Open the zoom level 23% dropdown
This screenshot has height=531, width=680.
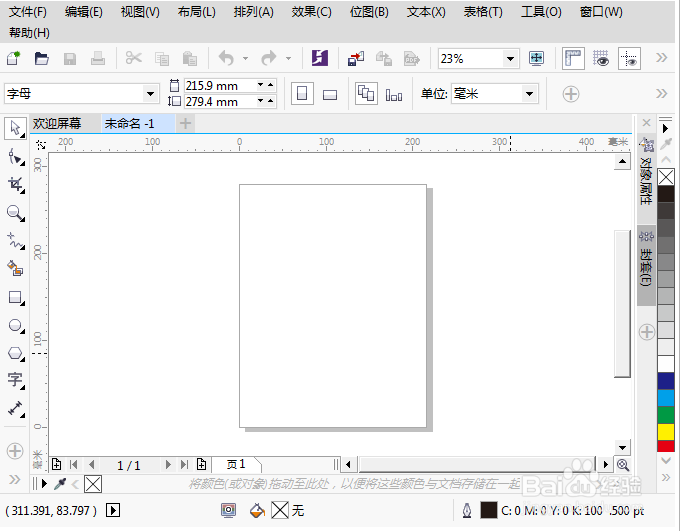tap(510, 58)
